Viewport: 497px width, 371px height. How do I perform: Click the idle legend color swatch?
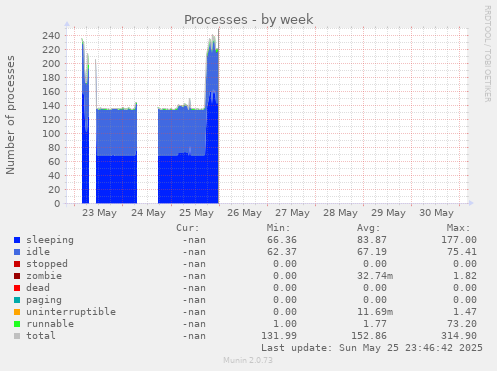point(17,252)
